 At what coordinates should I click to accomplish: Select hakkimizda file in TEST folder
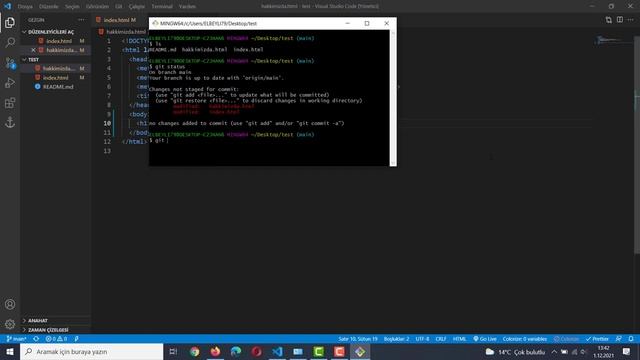tap(59, 68)
